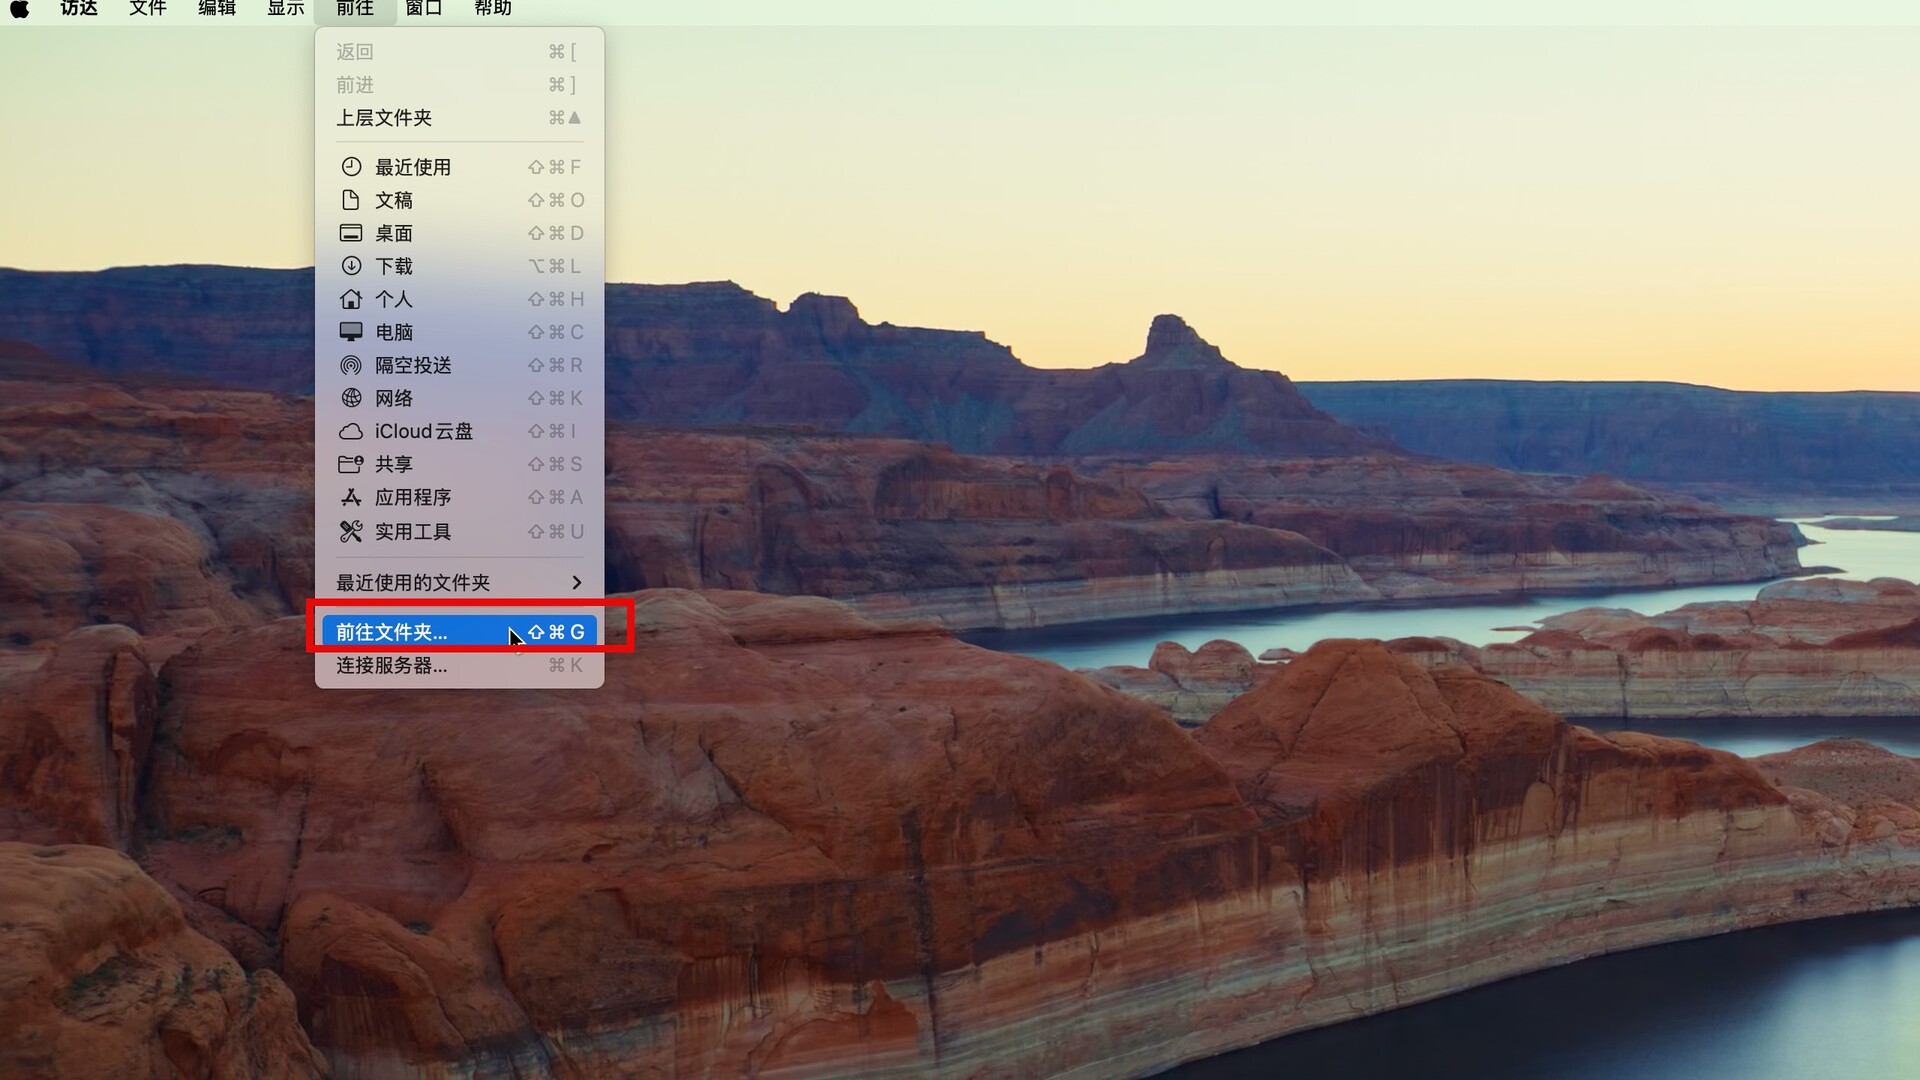Select the 个人 text label

click(x=394, y=299)
